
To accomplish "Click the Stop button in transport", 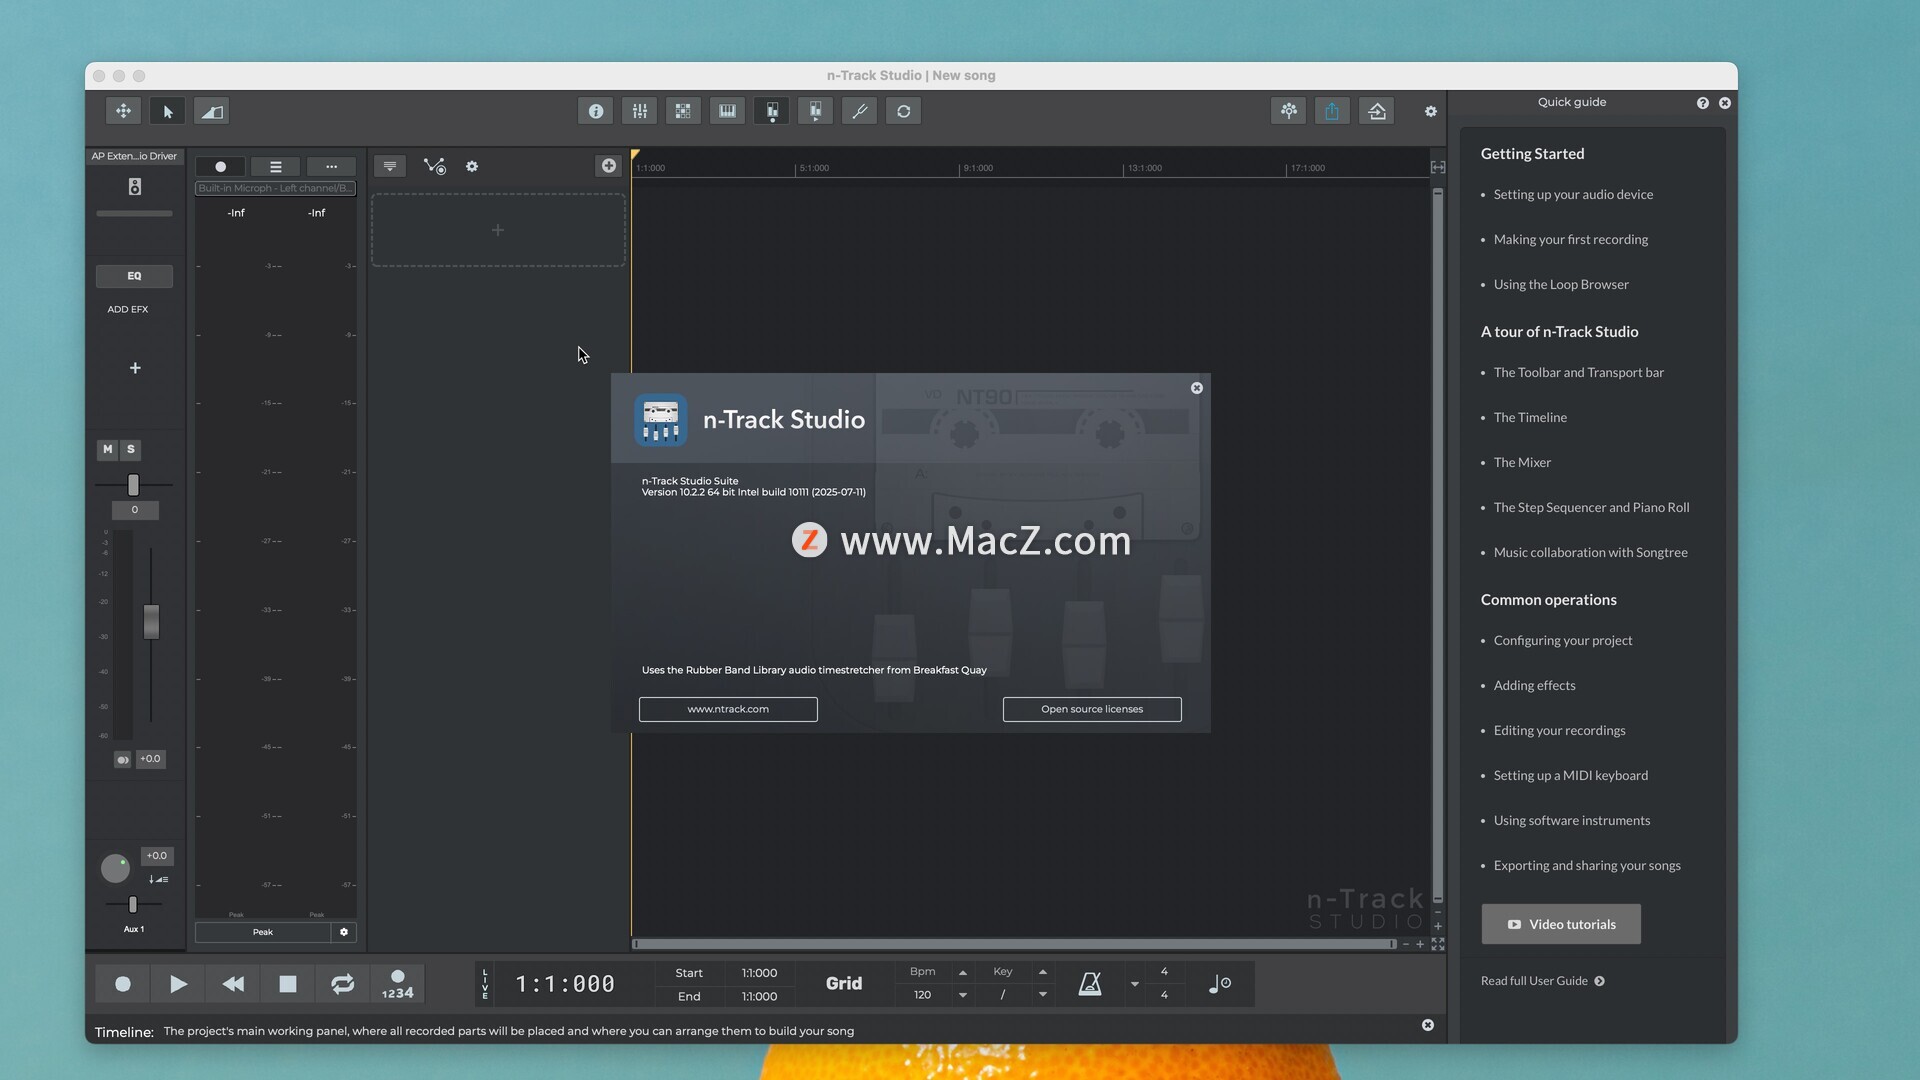I will click(288, 984).
